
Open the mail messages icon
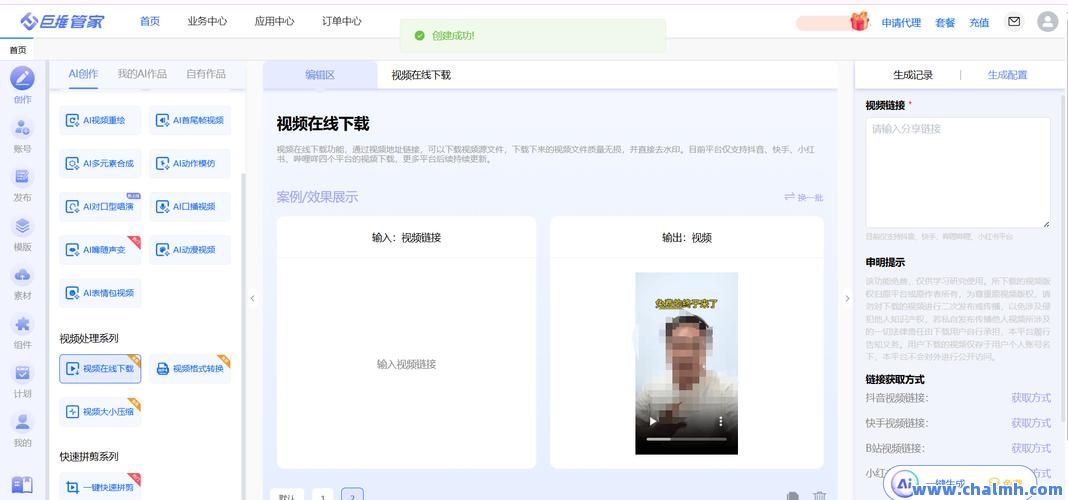tap(1014, 22)
